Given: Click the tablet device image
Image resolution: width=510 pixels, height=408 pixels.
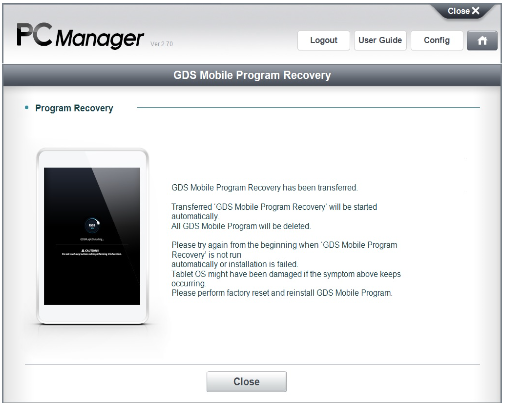Looking at the screenshot, I should tap(92, 236).
